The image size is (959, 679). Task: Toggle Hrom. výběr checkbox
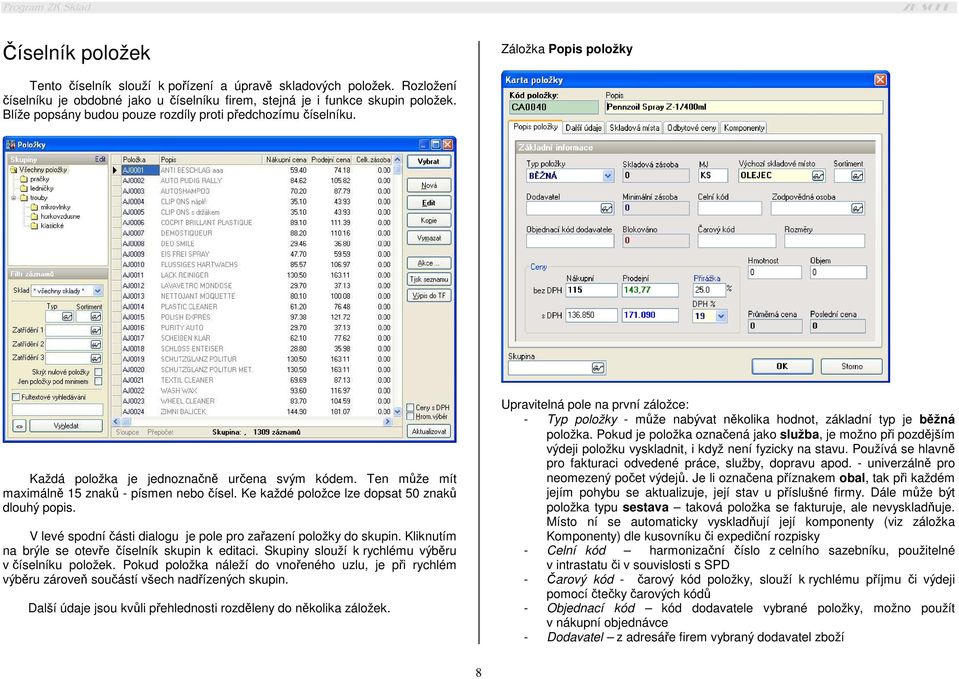tap(410, 417)
